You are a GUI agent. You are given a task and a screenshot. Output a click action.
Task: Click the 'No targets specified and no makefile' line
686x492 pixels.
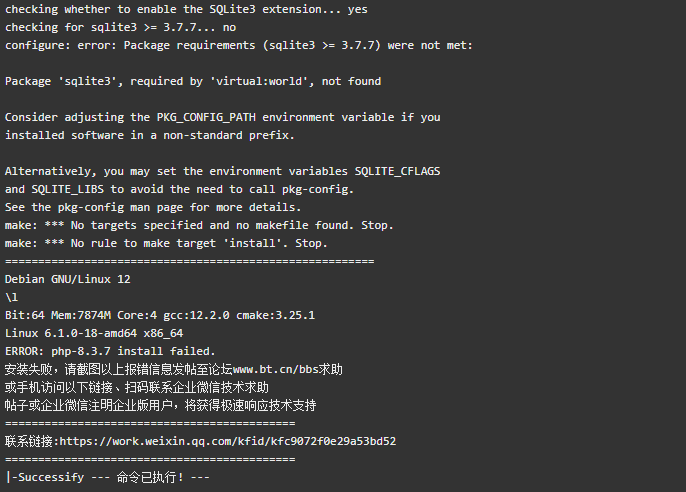pos(199,226)
